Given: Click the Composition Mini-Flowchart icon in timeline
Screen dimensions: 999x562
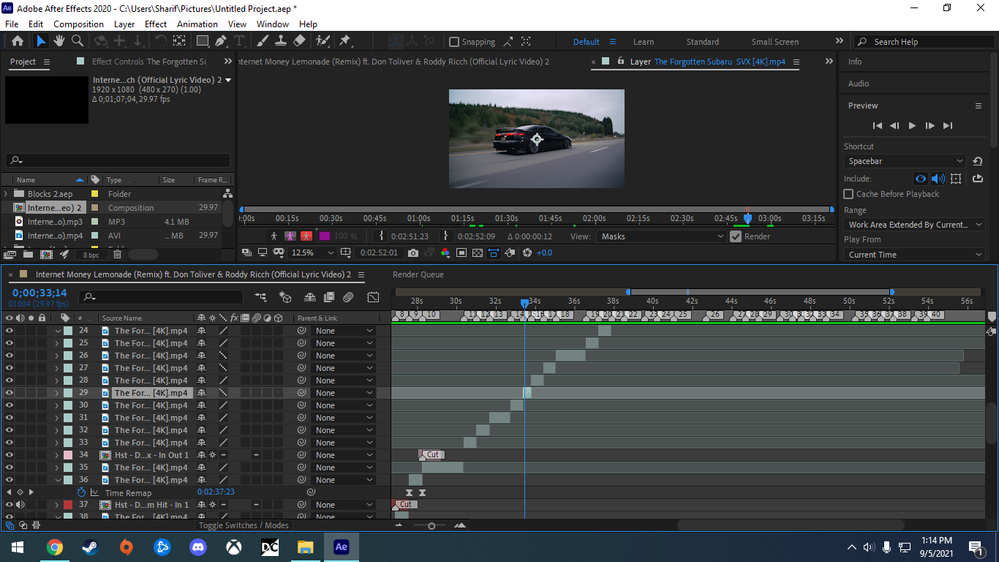Looking at the screenshot, I should click(x=261, y=297).
